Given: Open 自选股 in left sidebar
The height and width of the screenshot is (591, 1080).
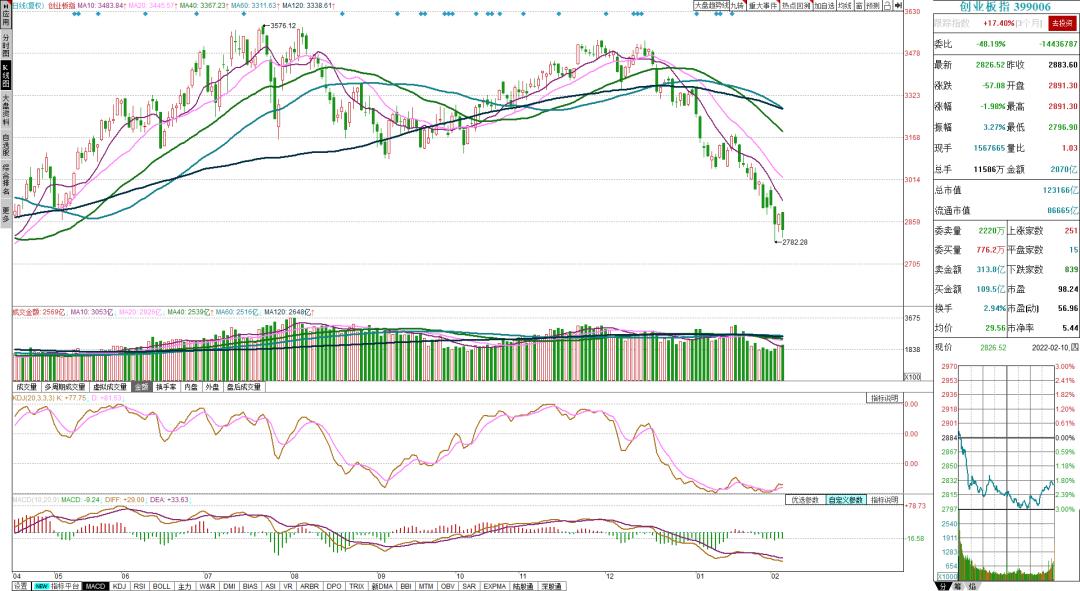Looking at the screenshot, I should [6, 146].
